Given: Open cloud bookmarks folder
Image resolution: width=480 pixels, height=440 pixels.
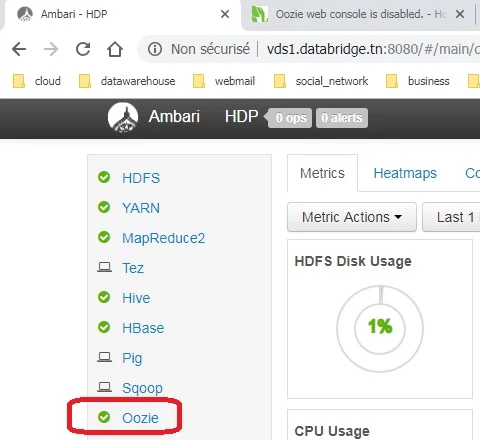Looking at the screenshot, I should pos(37,81).
